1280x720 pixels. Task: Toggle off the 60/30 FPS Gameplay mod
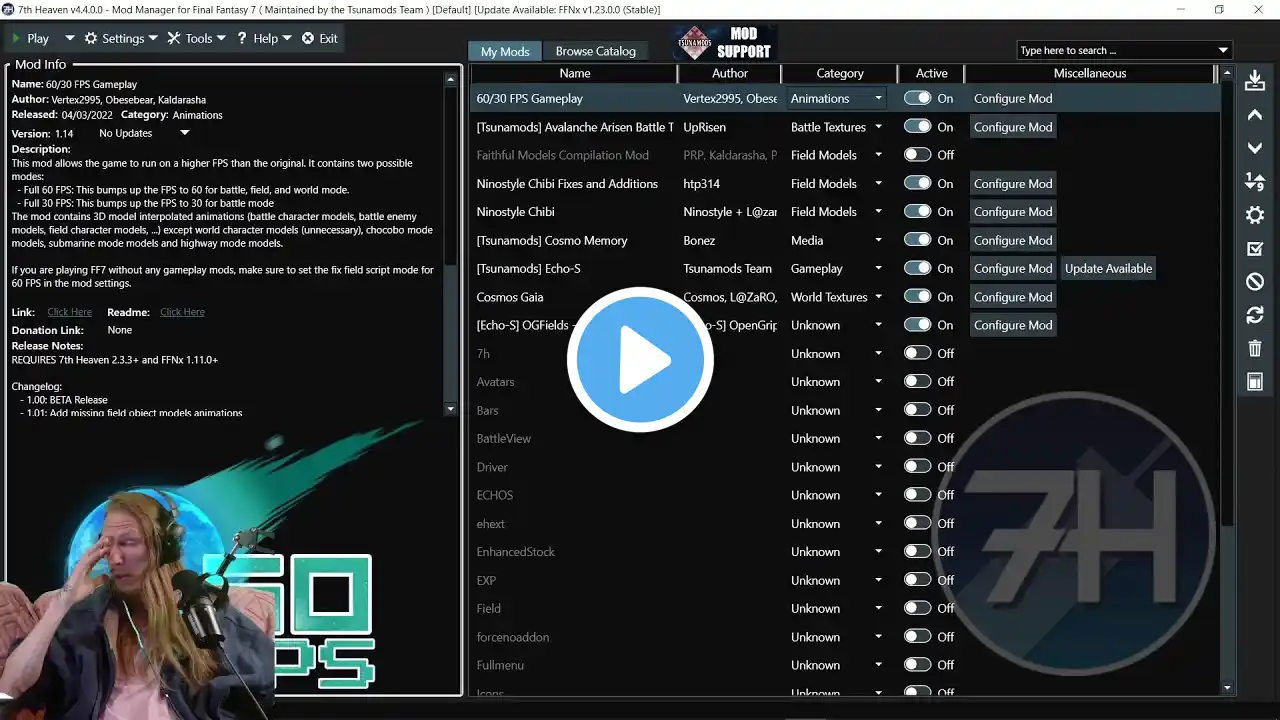[917, 98]
